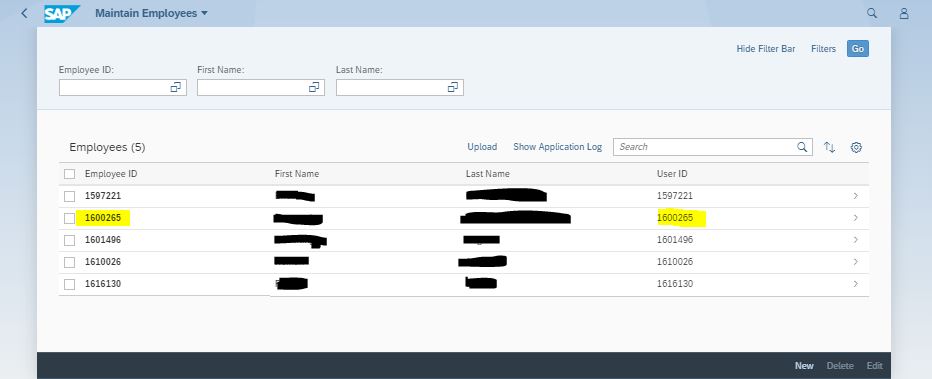Click Delete in the footer
The height and width of the screenshot is (379, 932).
point(840,366)
